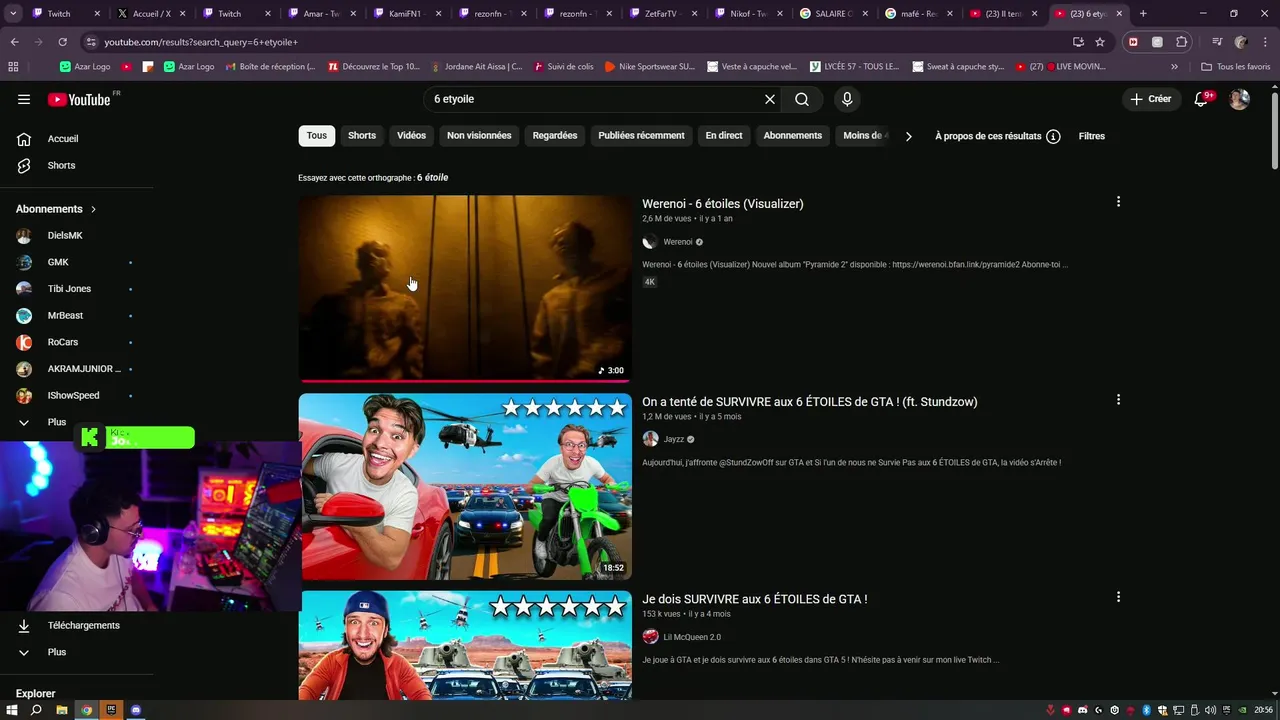Open options menu for Jayzz GTA video
1280x720 pixels.
1118,400
